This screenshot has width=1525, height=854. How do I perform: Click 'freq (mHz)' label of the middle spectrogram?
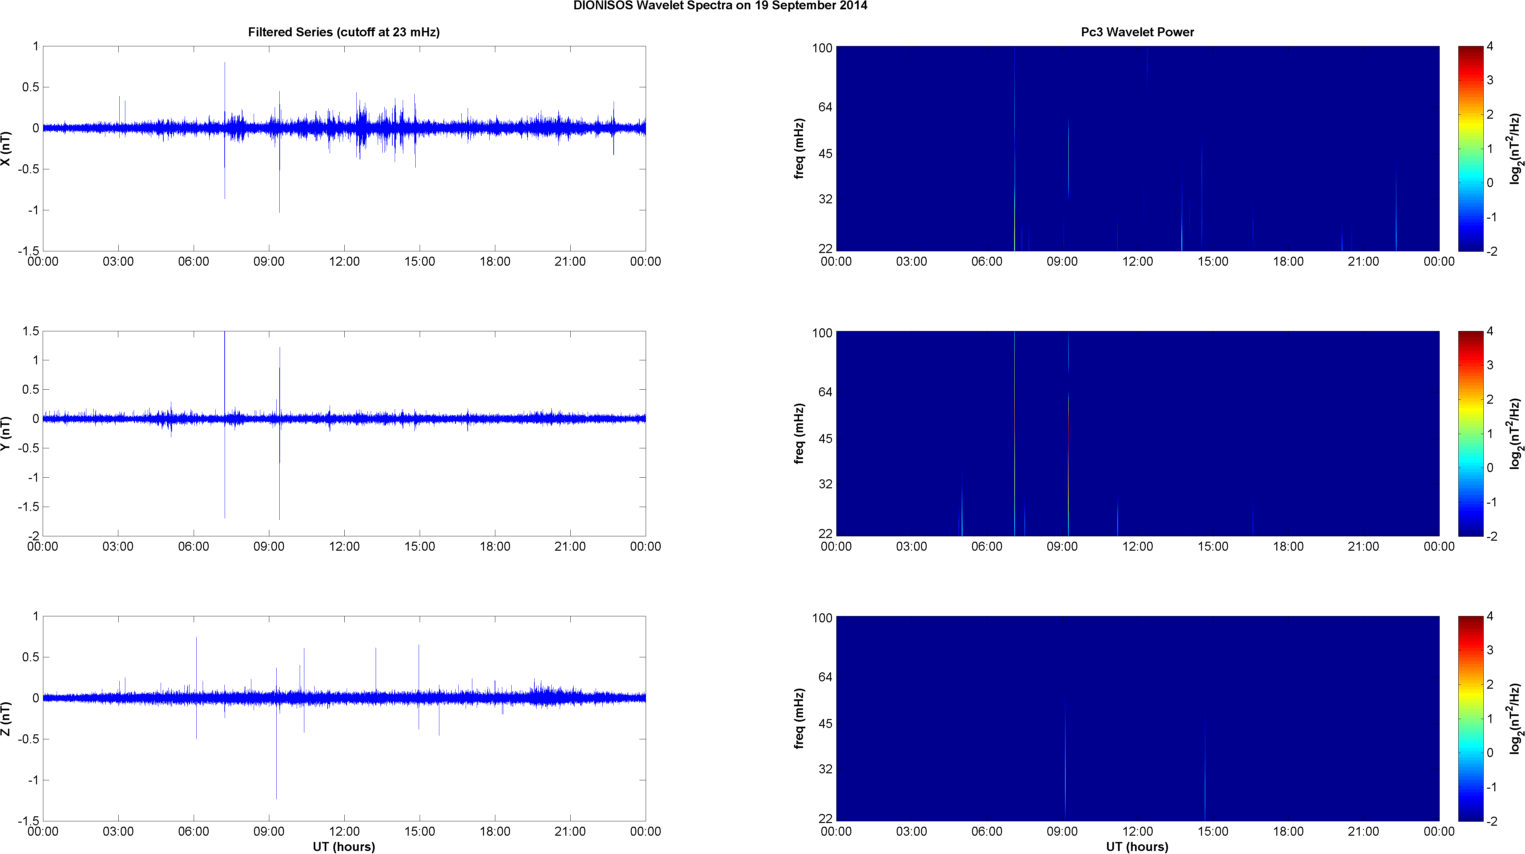point(799,434)
